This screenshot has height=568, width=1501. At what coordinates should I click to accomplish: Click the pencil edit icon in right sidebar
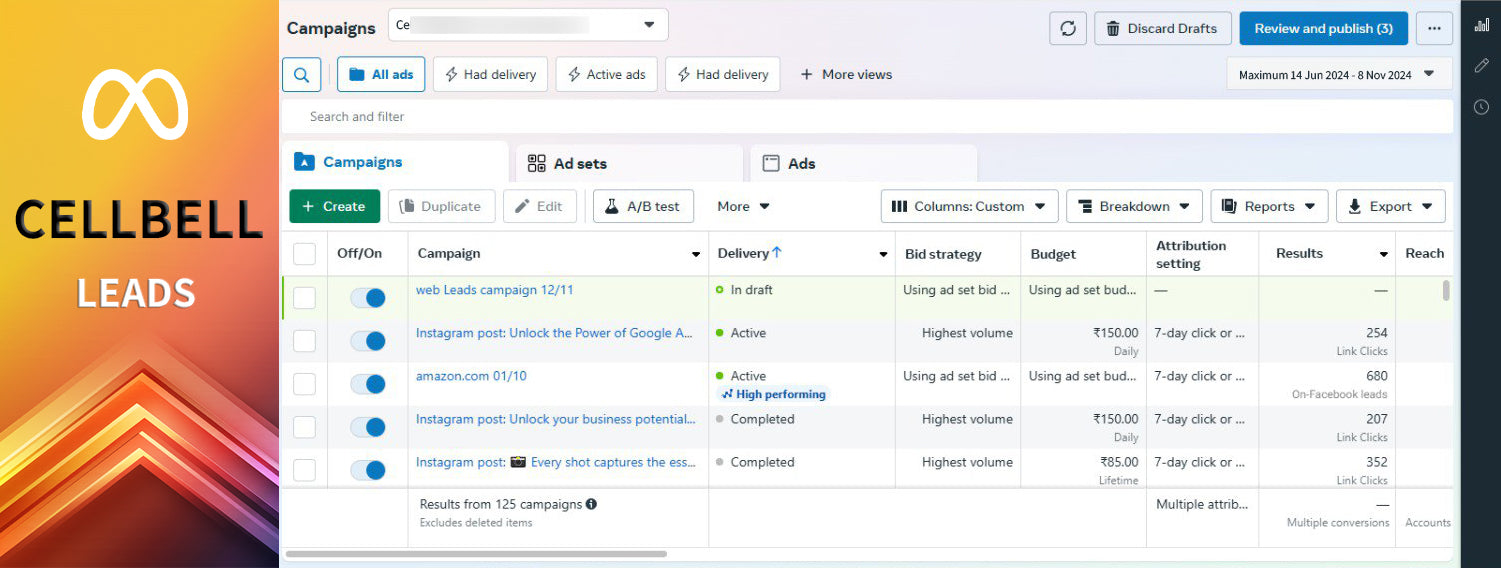coord(1481,65)
